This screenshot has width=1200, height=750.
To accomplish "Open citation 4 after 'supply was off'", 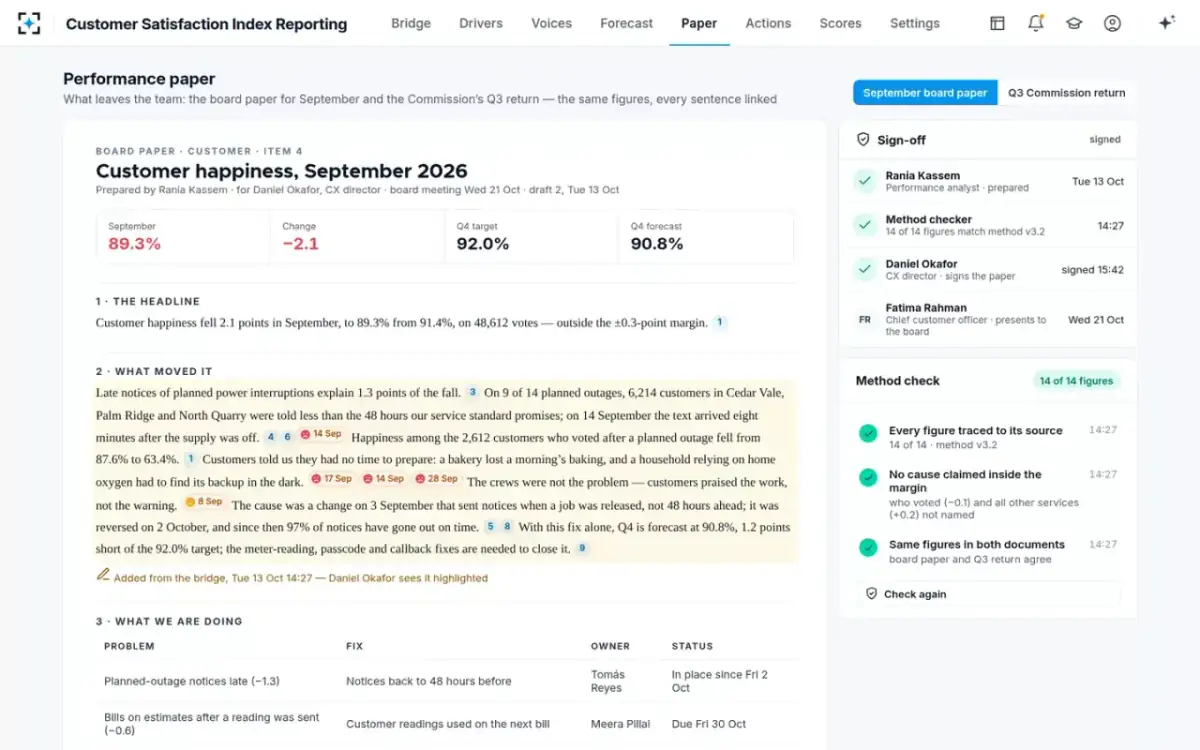I will point(270,437).
